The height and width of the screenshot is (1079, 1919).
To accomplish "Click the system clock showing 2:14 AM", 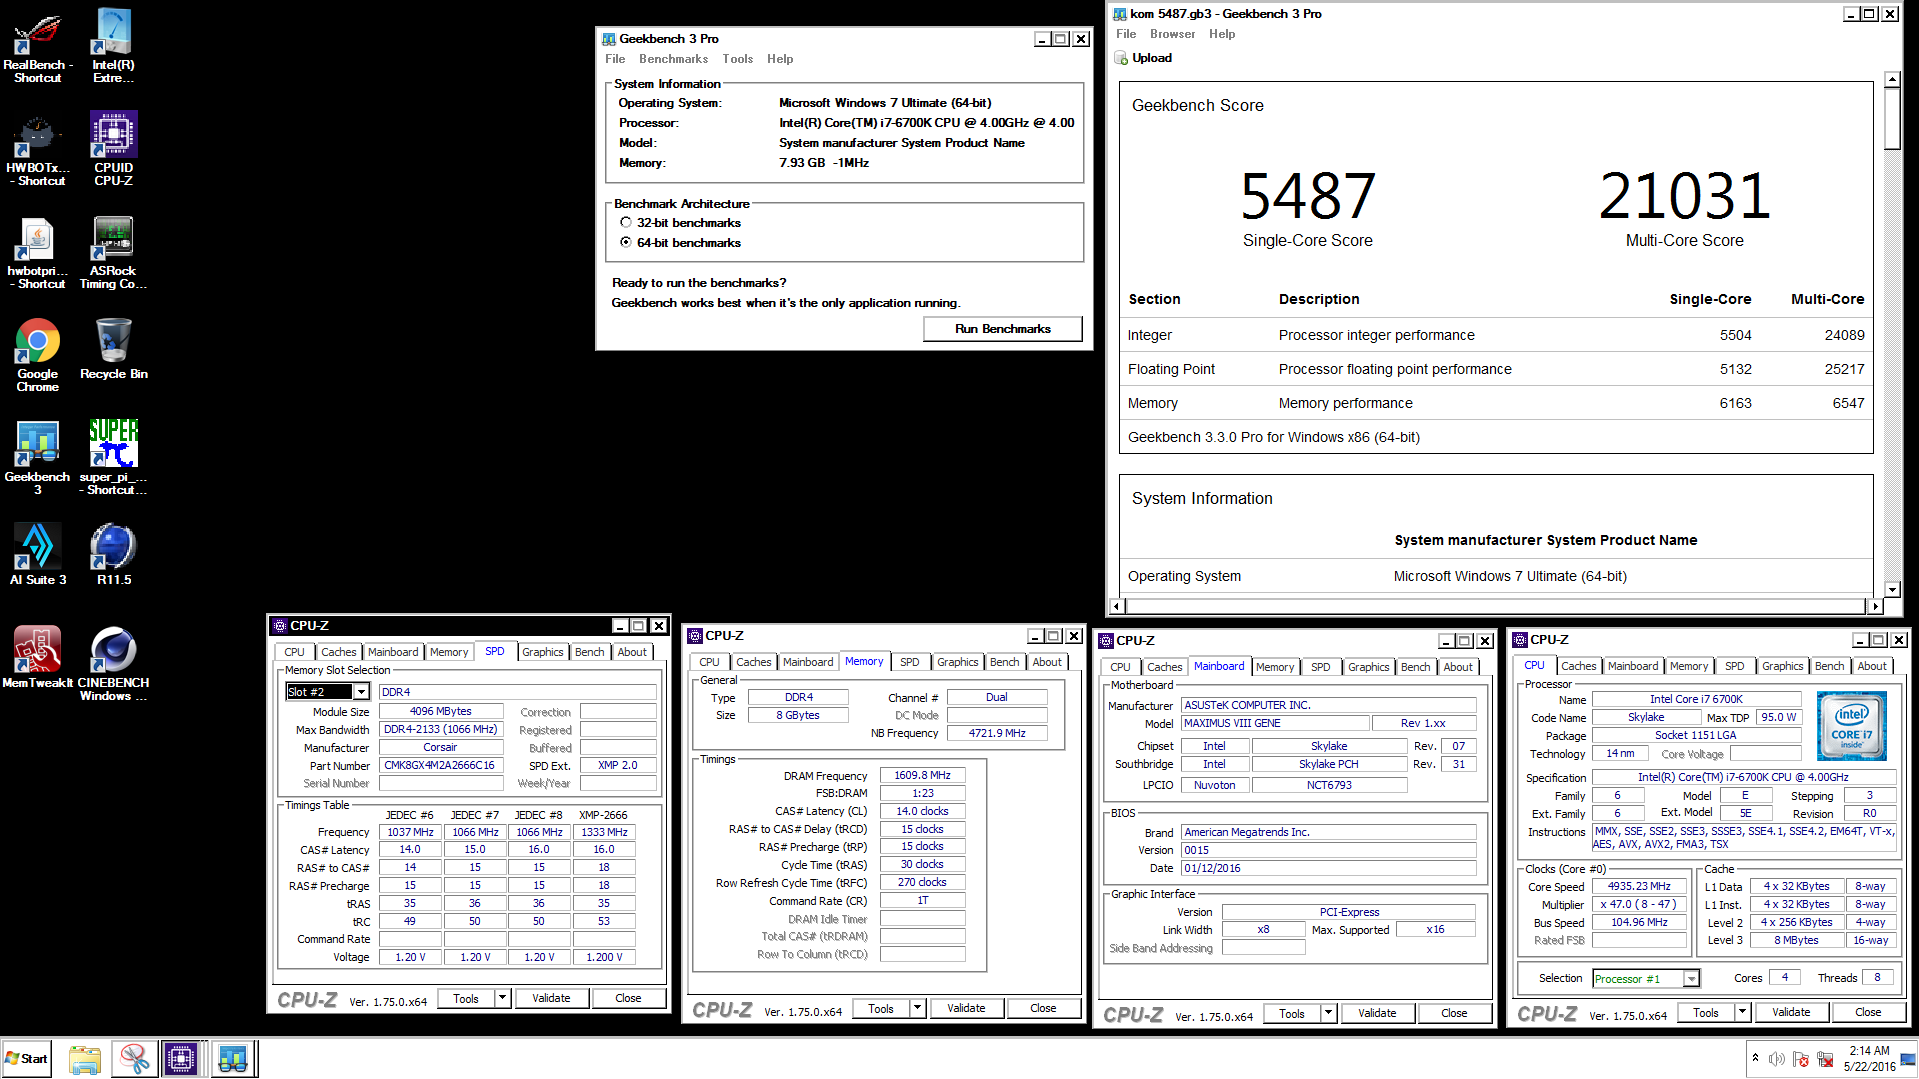I will (1869, 1059).
